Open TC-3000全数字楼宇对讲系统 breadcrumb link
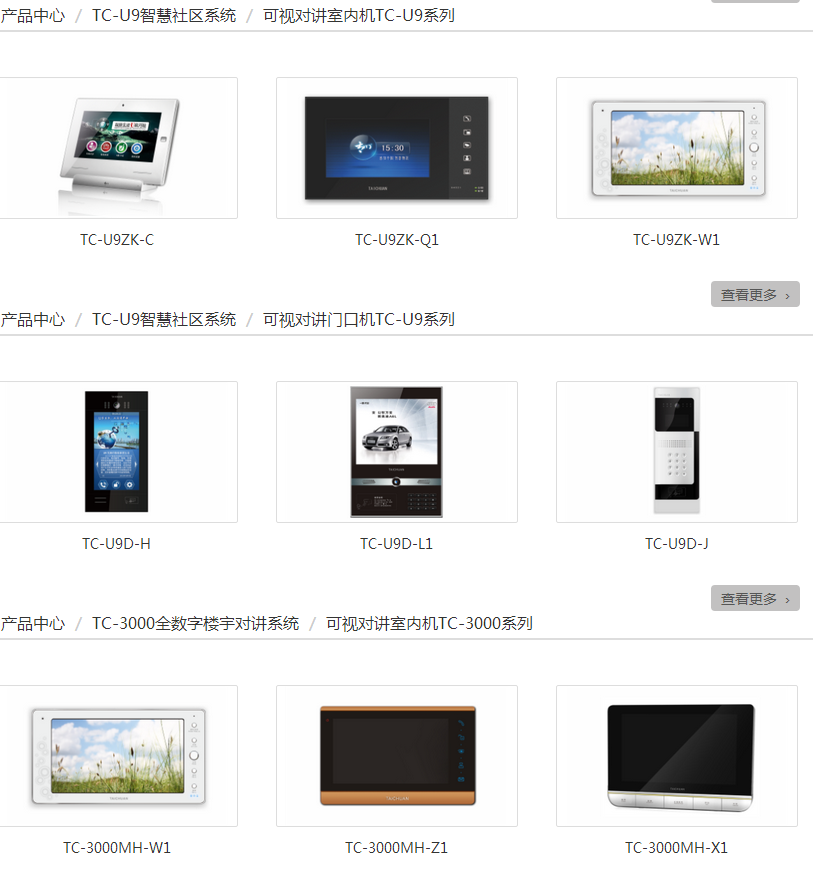Viewport: 813px width, 869px height. tap(196, 624)
